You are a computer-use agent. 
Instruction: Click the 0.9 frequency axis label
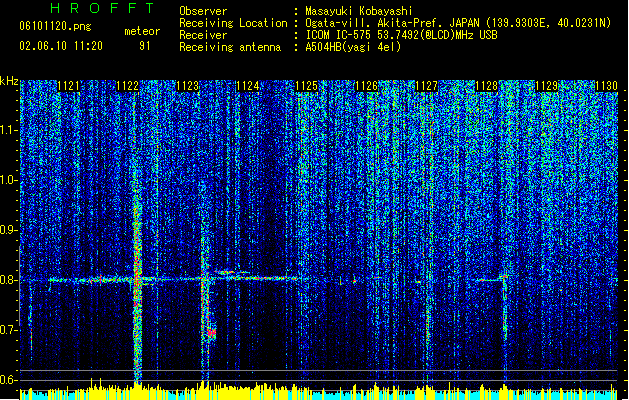(x=9, y=230)
